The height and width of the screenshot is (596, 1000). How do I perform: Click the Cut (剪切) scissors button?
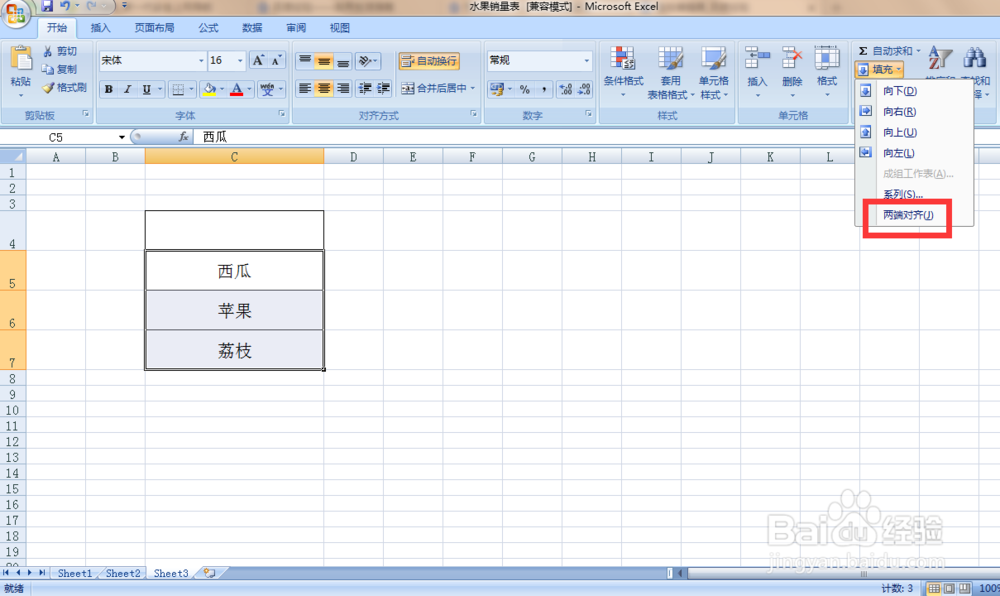click(60, 51)
